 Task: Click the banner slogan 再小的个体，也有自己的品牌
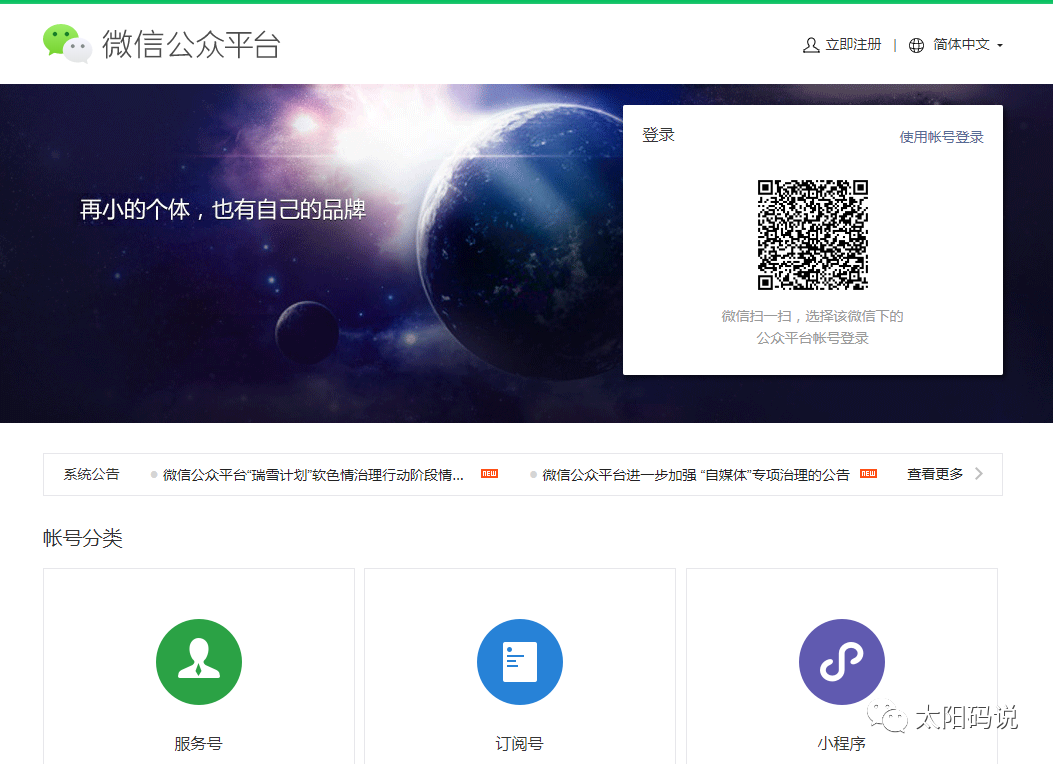click(x=223, y=209)
